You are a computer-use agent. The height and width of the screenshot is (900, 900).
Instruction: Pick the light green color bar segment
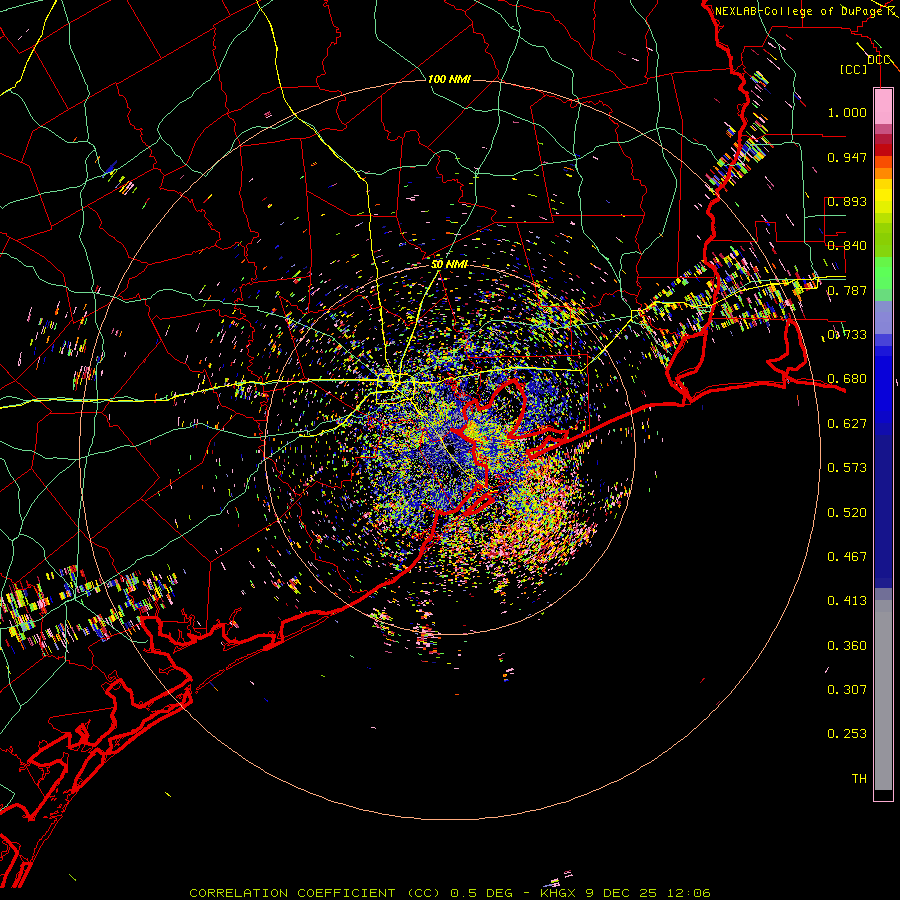883,273
